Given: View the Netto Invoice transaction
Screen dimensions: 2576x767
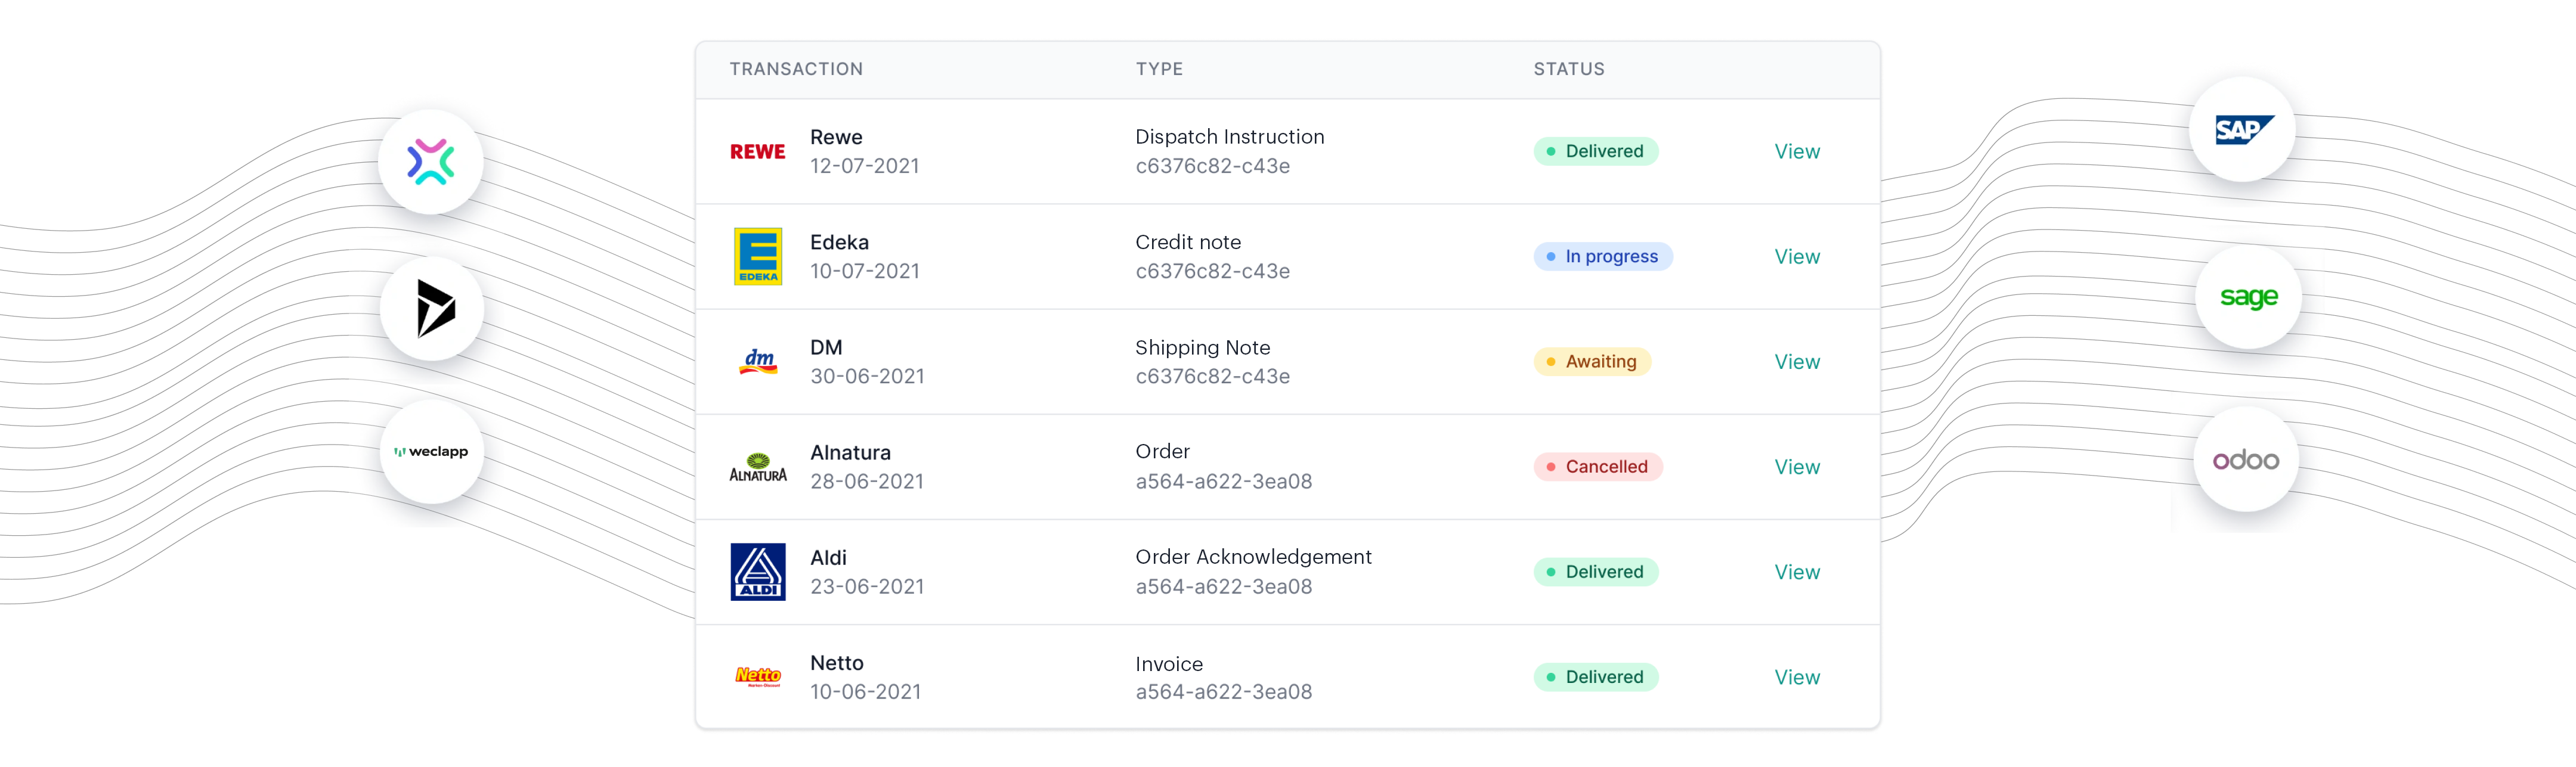Looking at the screenshot, I should coord(1797,677).
